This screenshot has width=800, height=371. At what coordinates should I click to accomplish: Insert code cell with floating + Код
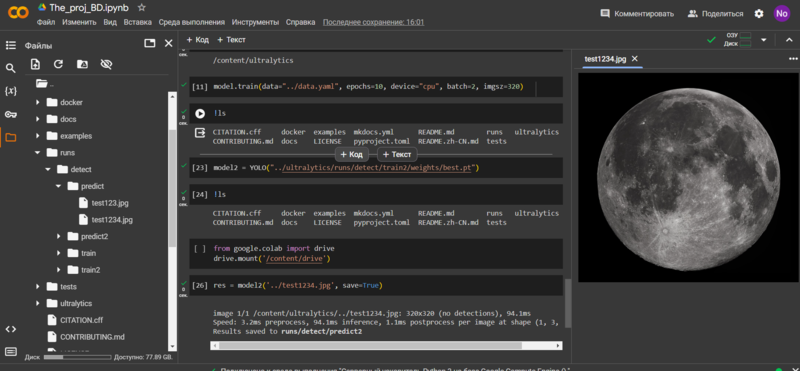tap(351, 154)
